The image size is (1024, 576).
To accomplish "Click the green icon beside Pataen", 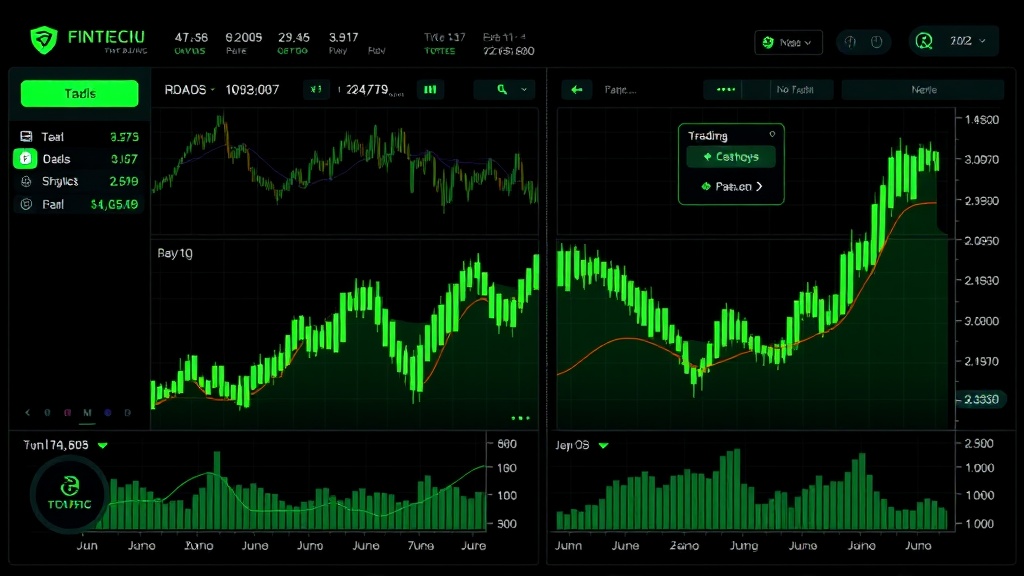I will tap(706, 186).
